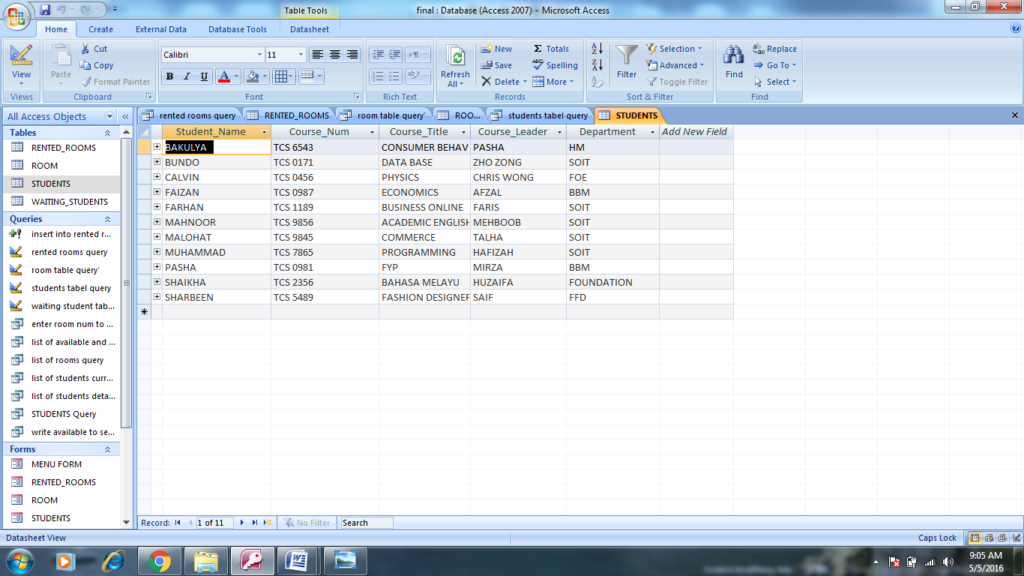Apply Bold formatting
Screen dimensions: 1024x576
[x=170, y=76]
